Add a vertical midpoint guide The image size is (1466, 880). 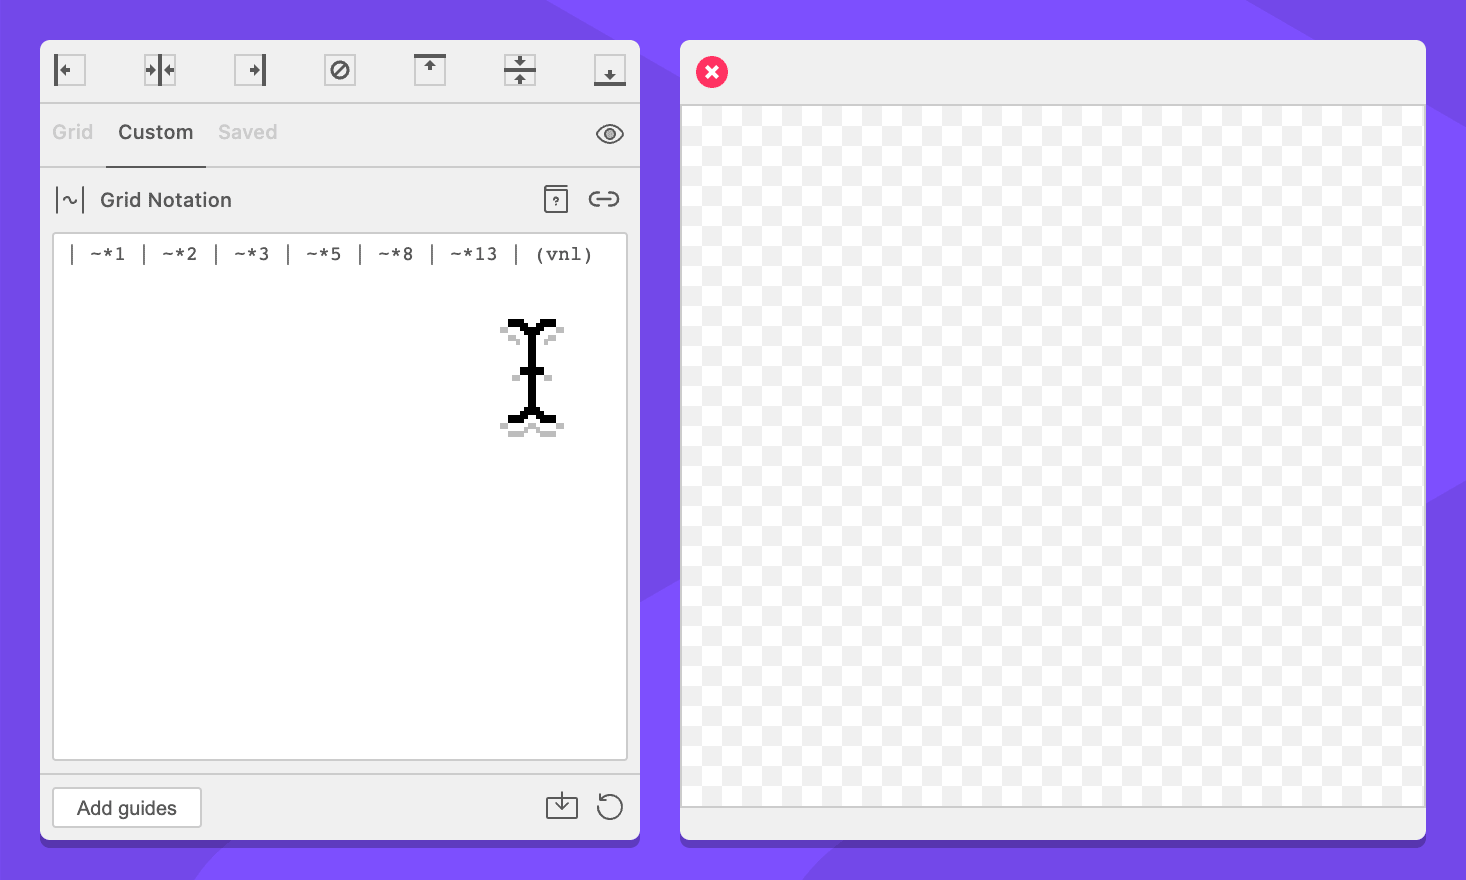[160, 70]
